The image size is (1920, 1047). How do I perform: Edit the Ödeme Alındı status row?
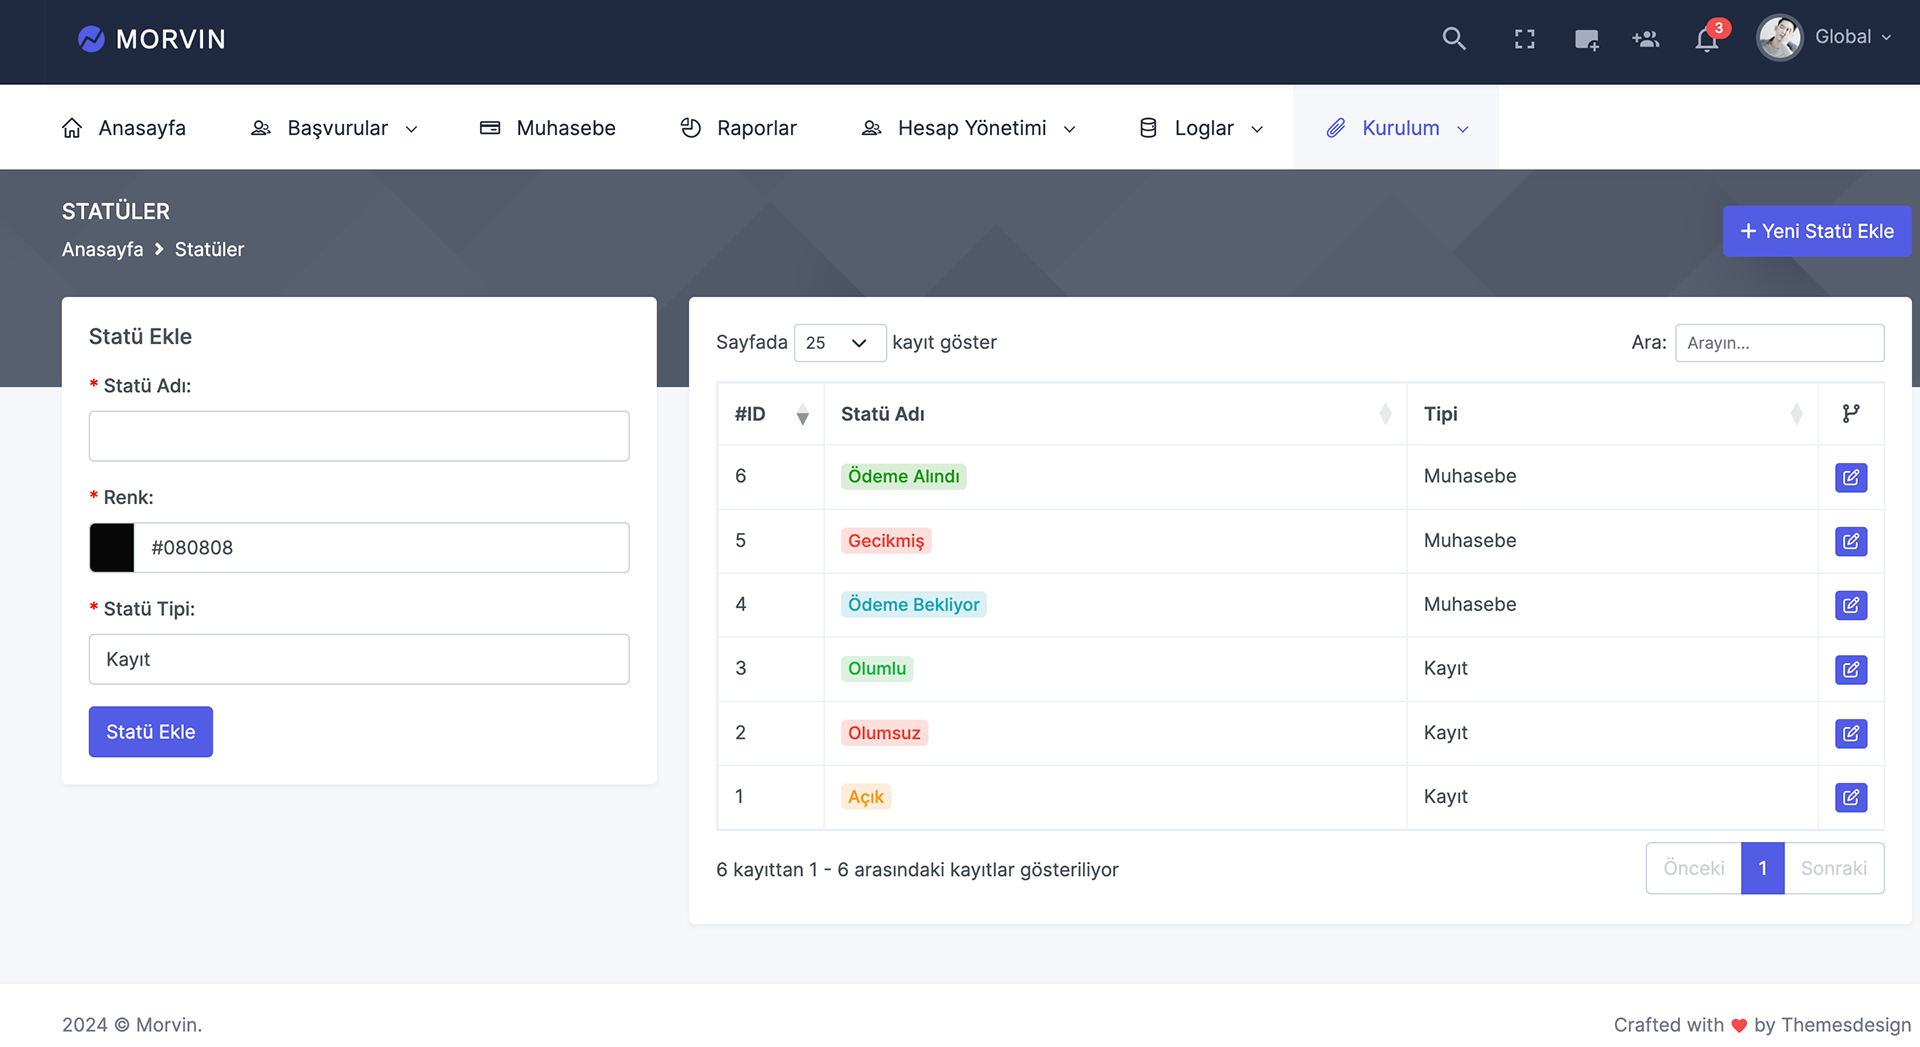(x=1851, y=477)
